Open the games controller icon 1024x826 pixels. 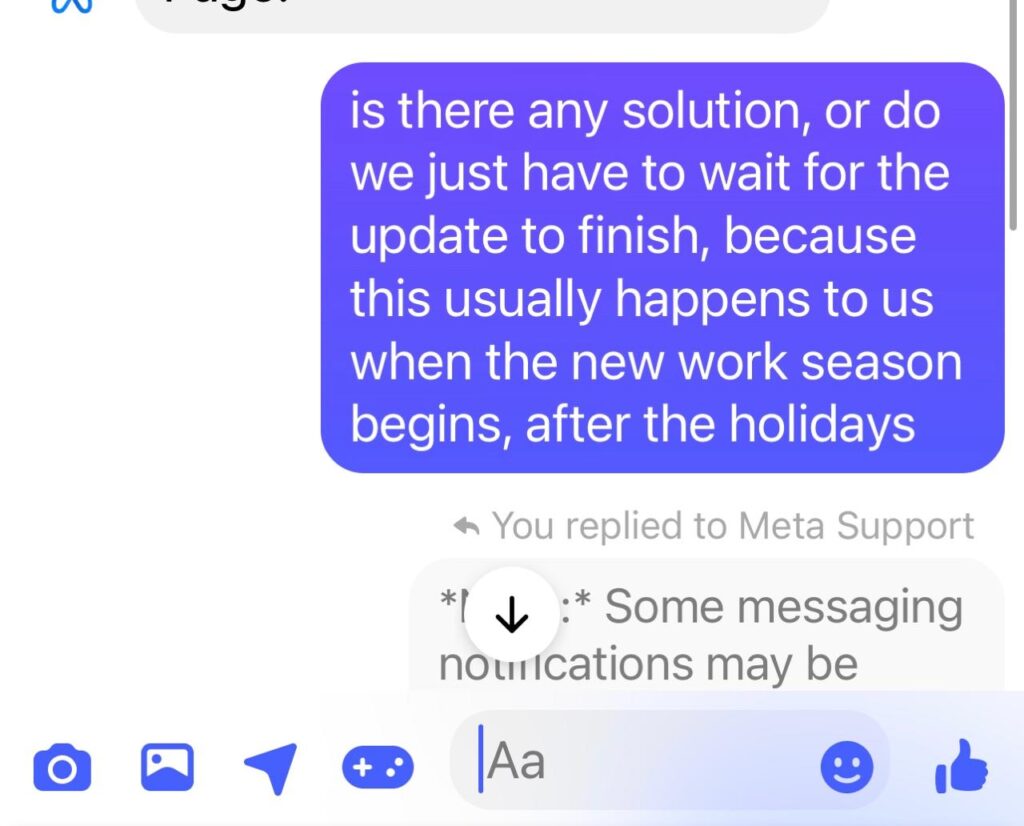377,767
